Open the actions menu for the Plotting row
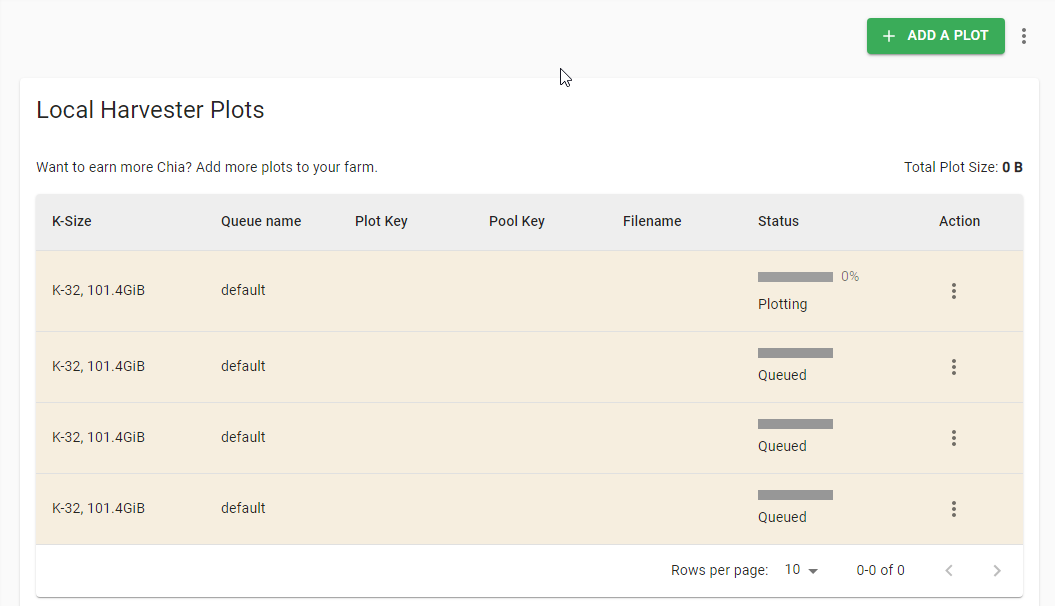This screenshot has height=606, width=1055. pyautogui.click(x=954, y=291)
